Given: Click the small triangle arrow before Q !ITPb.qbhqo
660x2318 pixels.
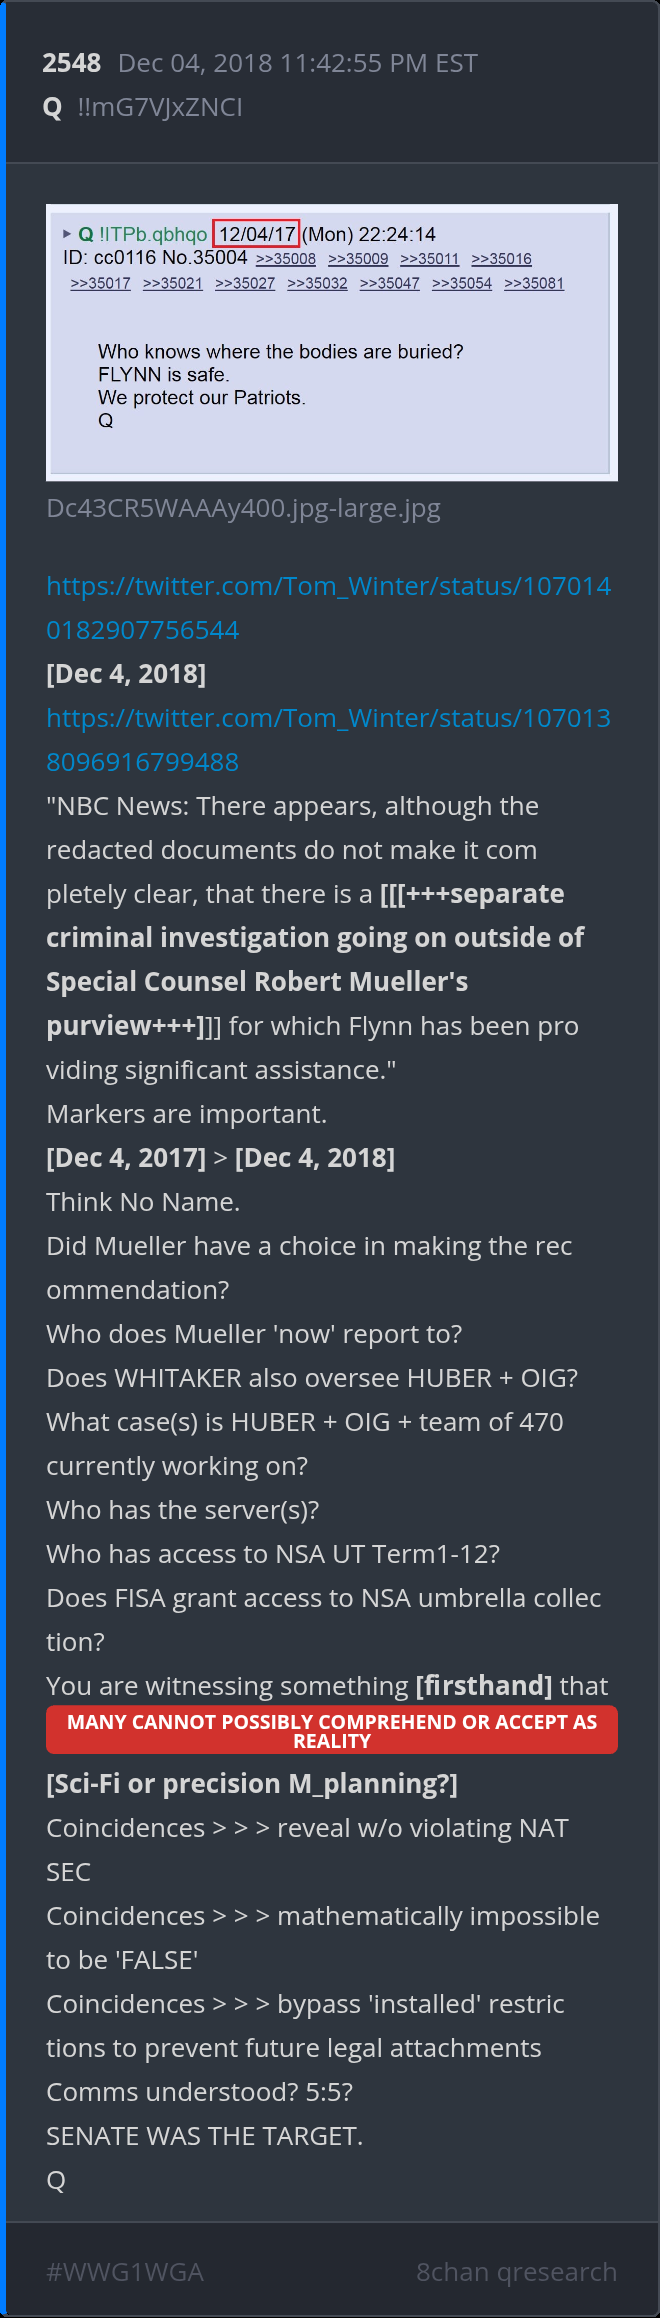Looking at the screenshot, I should click(67, 234).
